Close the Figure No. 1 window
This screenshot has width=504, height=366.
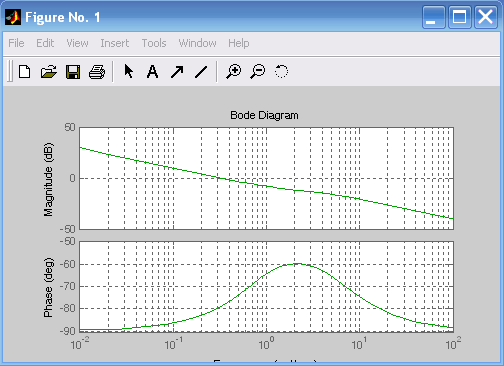[x=486, y=17]
